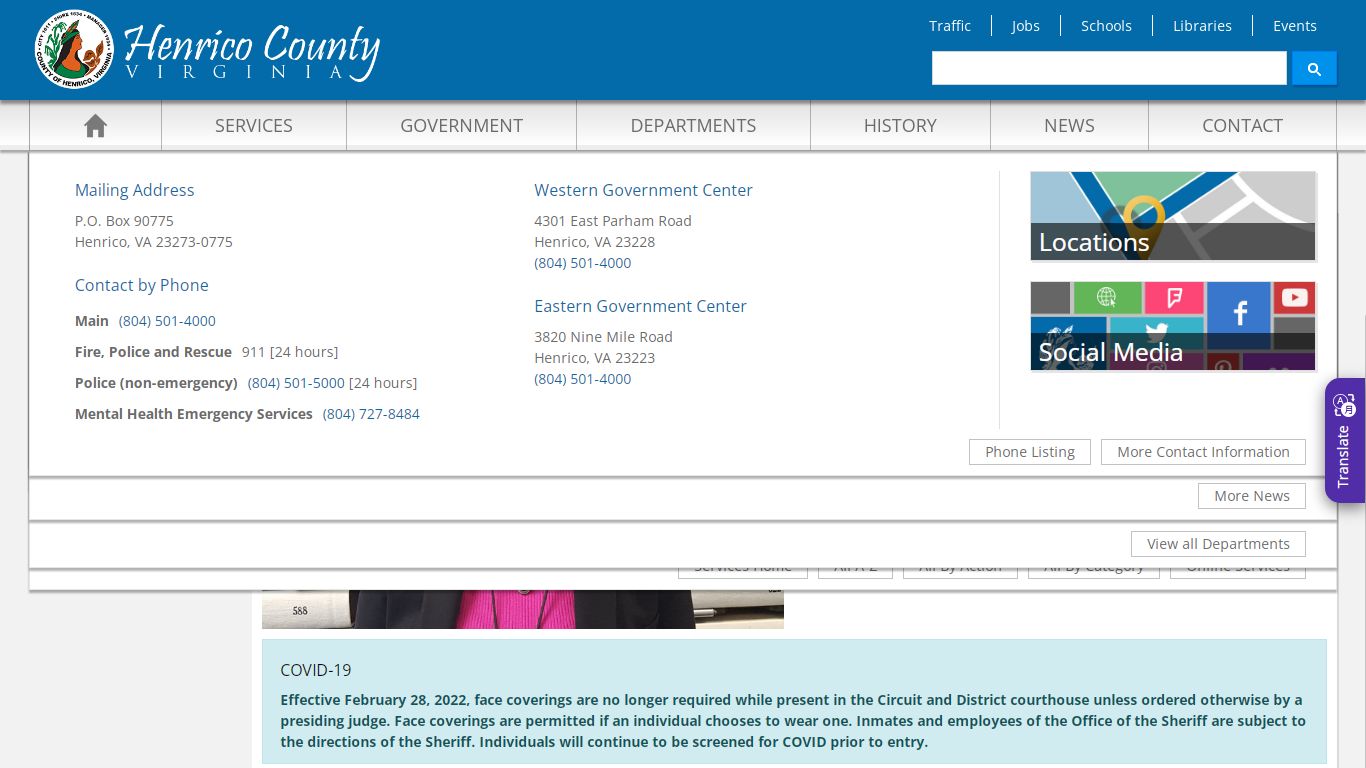Open the Services menu
Image resolution: width=1366 pixels, height=768 pixels.
(x=254, y=125)
